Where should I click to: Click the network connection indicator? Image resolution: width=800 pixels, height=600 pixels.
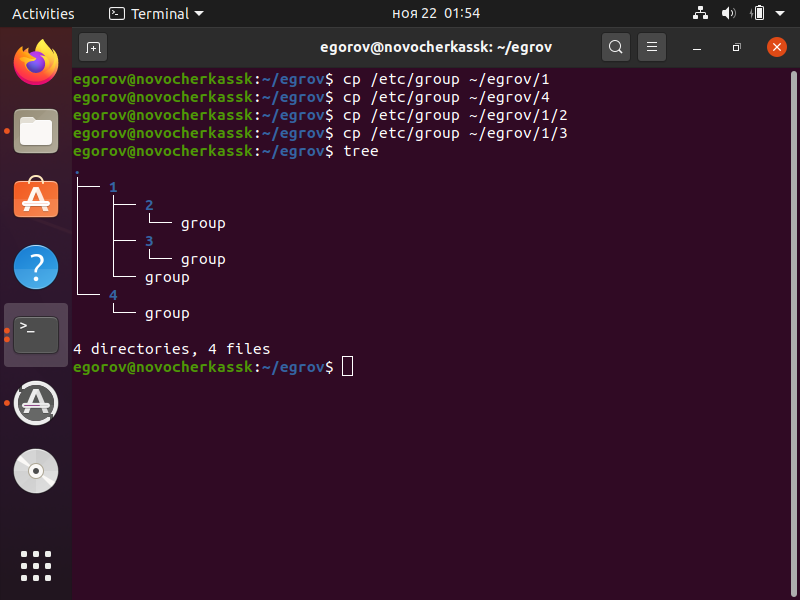[699, 14]
